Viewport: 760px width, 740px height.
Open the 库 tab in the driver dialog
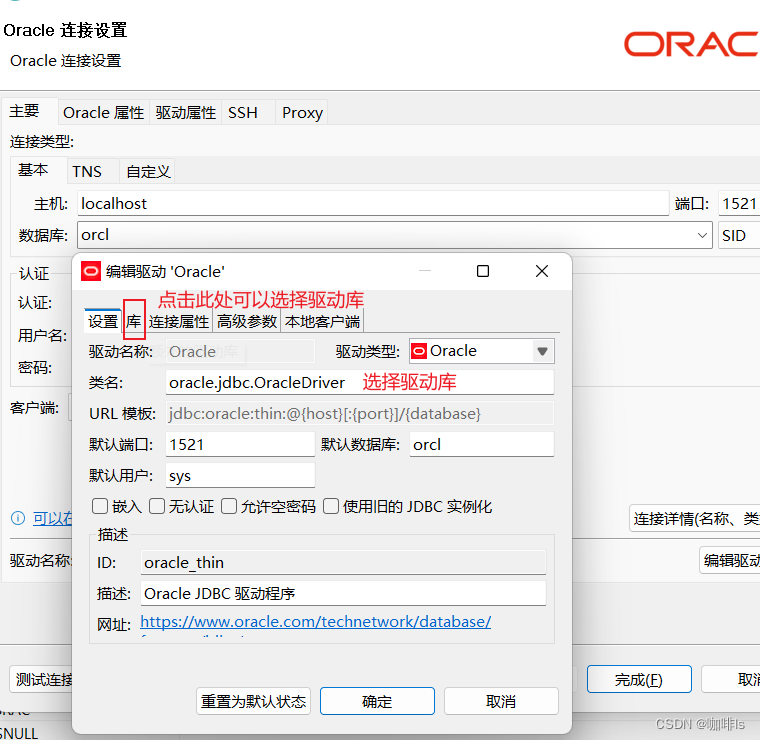(x=134, y=321)
